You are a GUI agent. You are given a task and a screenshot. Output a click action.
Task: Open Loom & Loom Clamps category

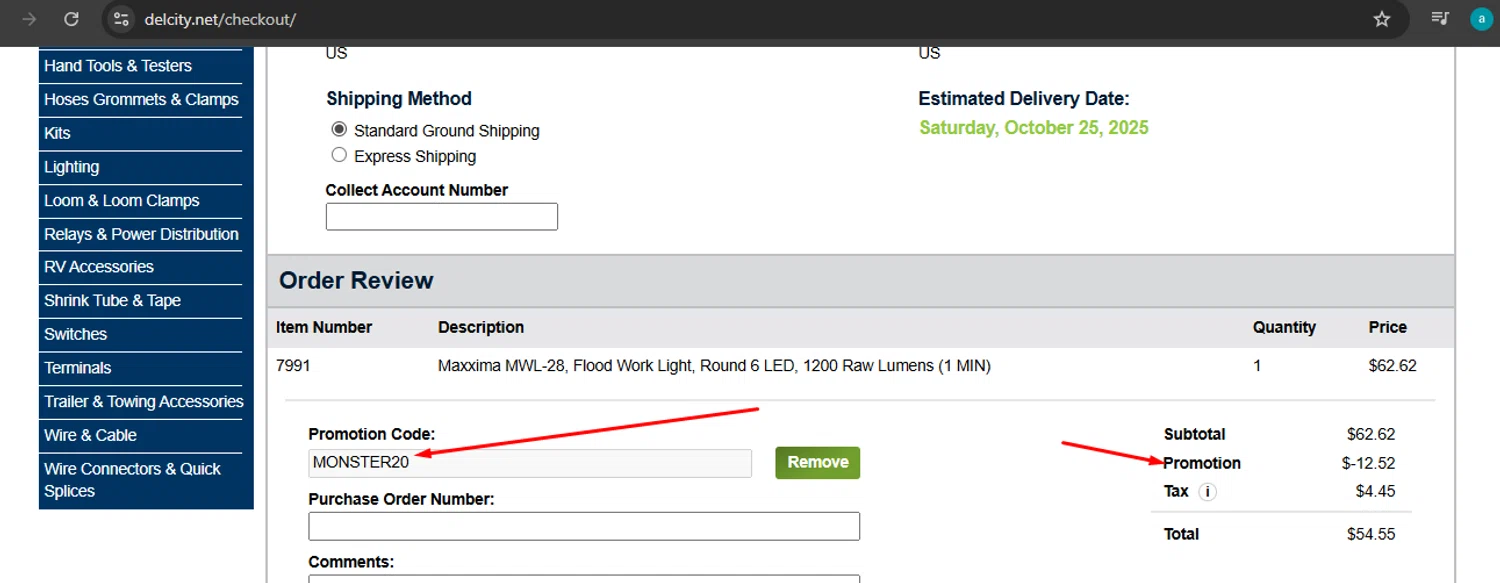pyautogui.click(x=122, y=201)
